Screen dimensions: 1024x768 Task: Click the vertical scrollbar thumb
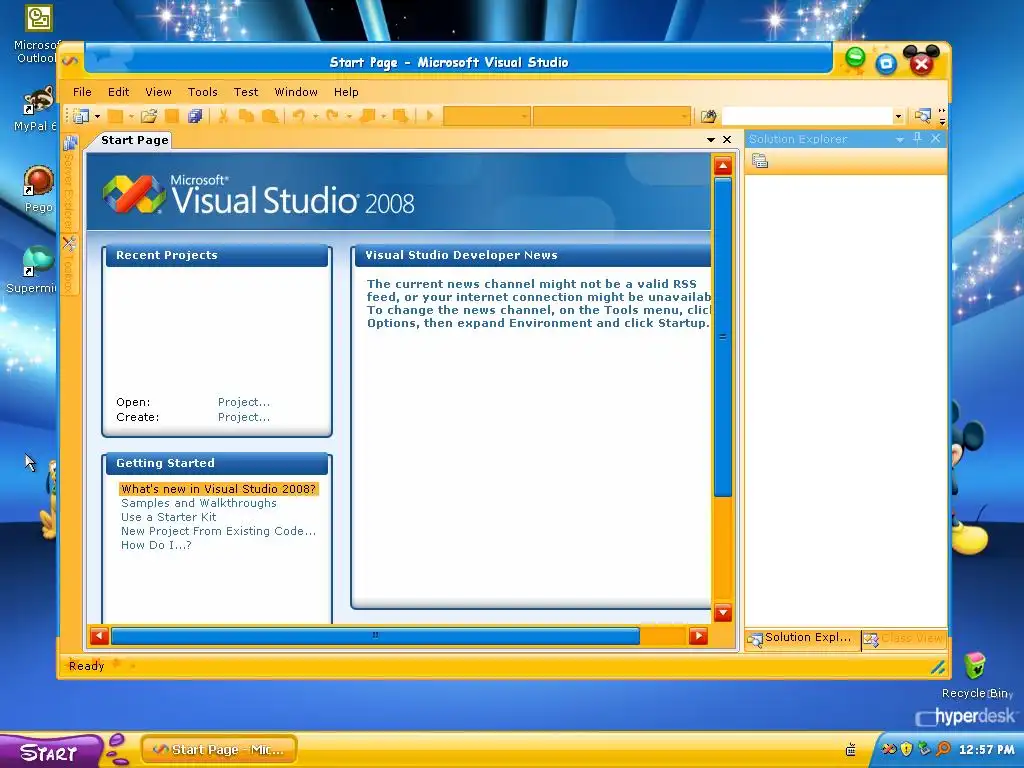(723, 337)
